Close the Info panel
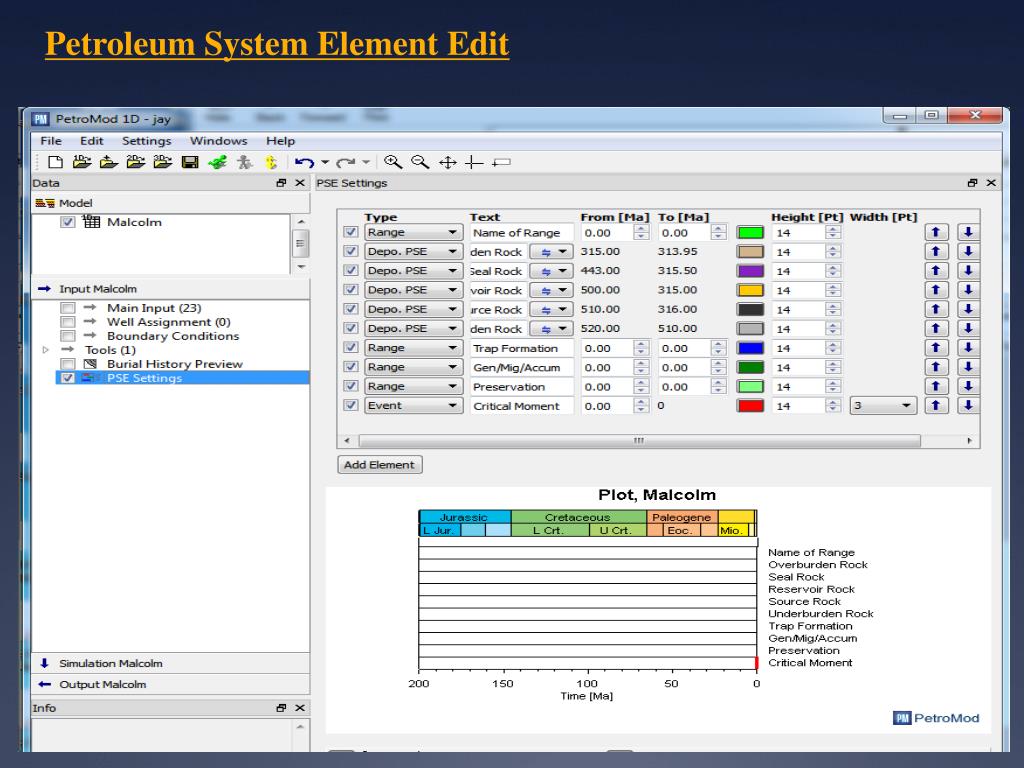This screenshot has width=1024, height=768. point(300,708)
